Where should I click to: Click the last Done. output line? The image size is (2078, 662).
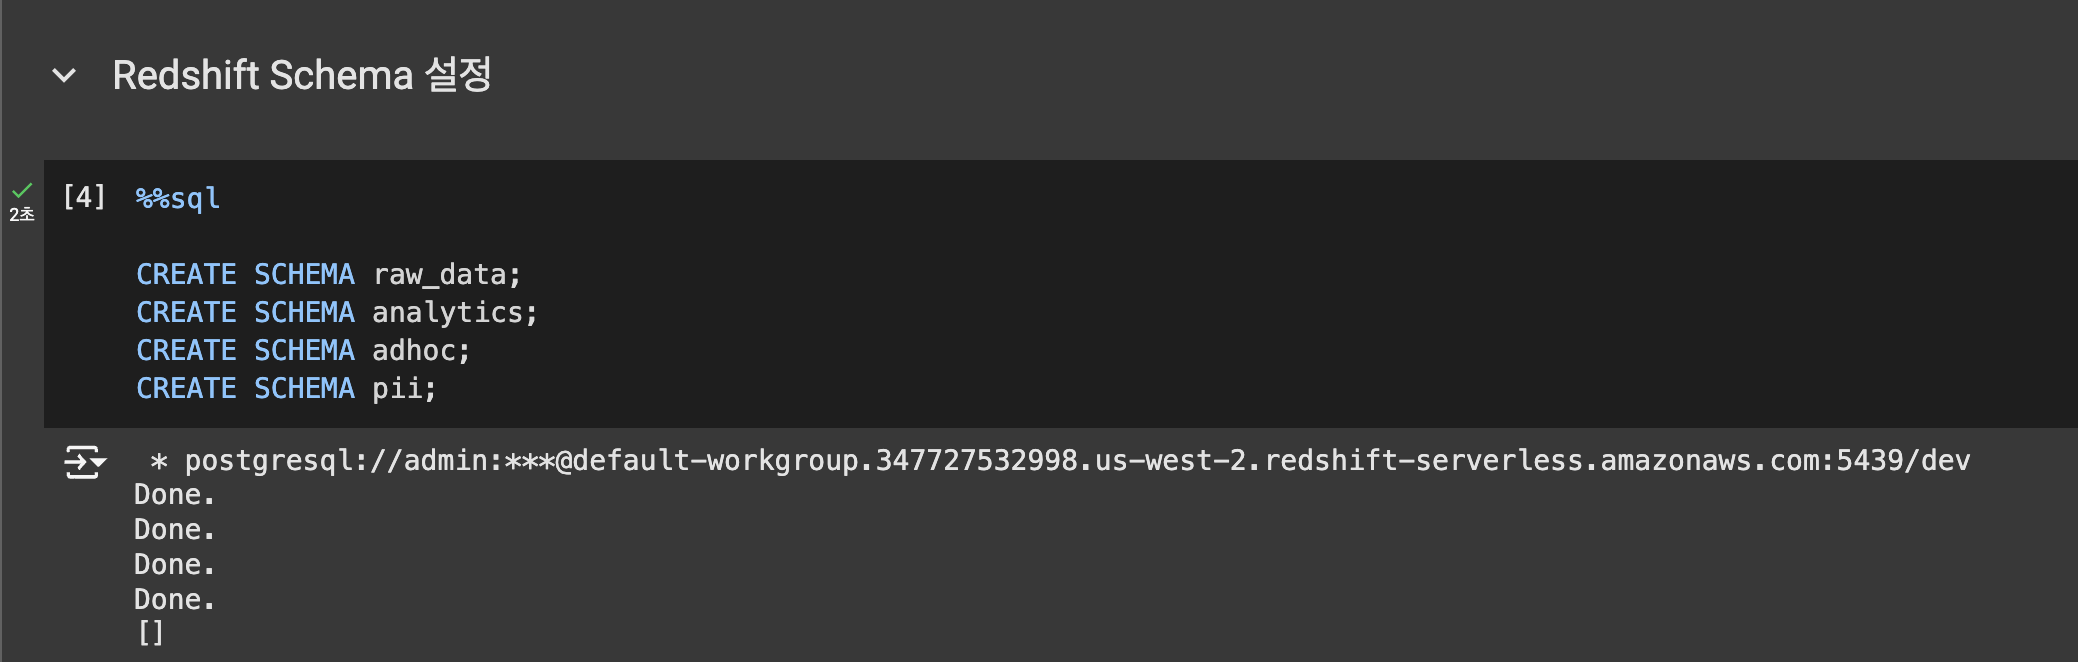175,600
